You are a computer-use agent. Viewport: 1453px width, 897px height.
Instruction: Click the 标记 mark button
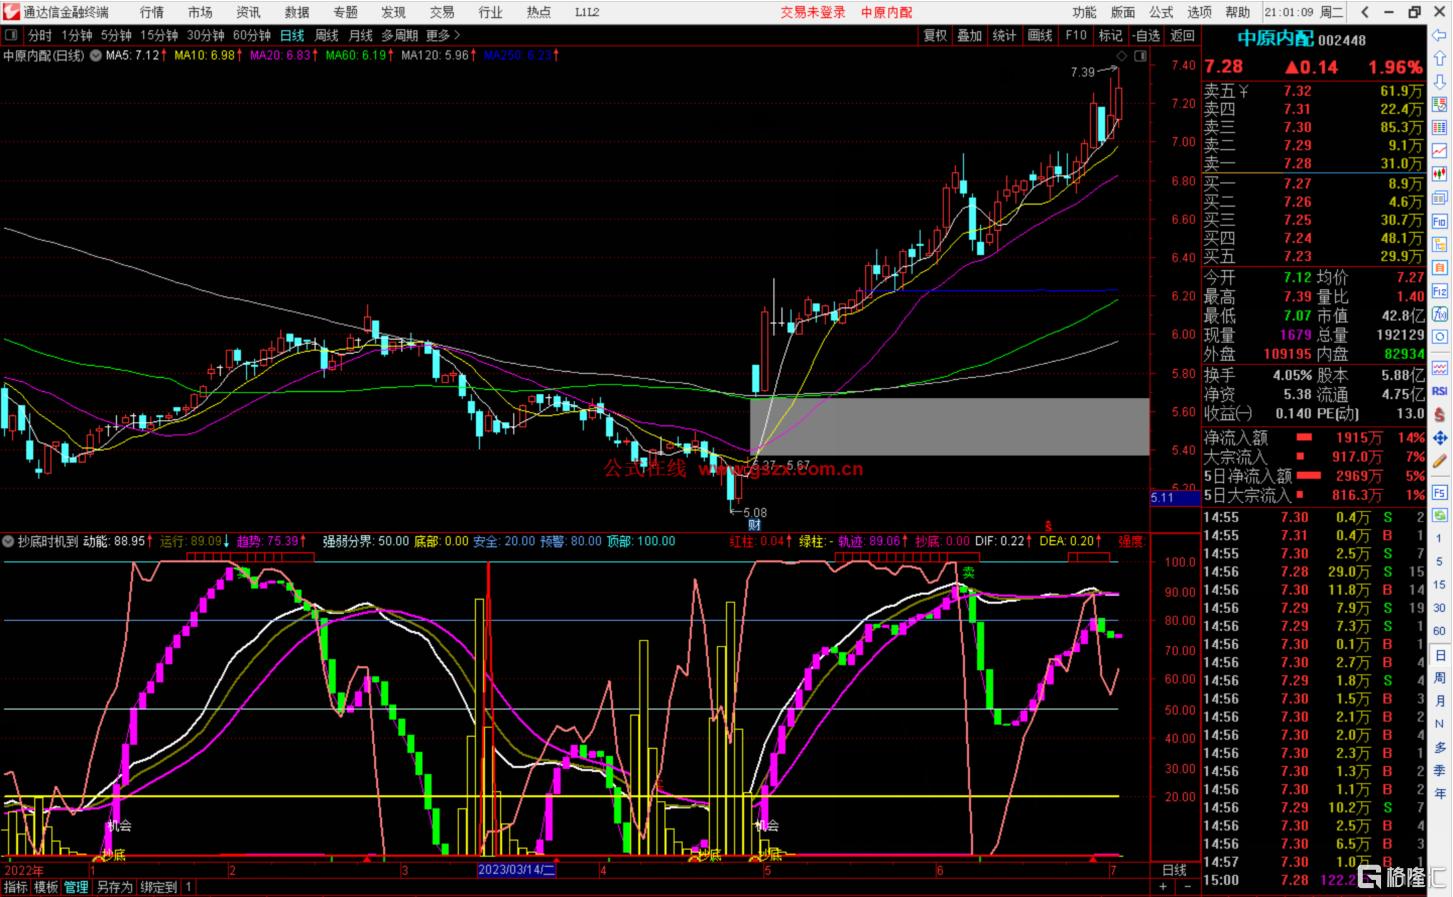(1111, 35)
